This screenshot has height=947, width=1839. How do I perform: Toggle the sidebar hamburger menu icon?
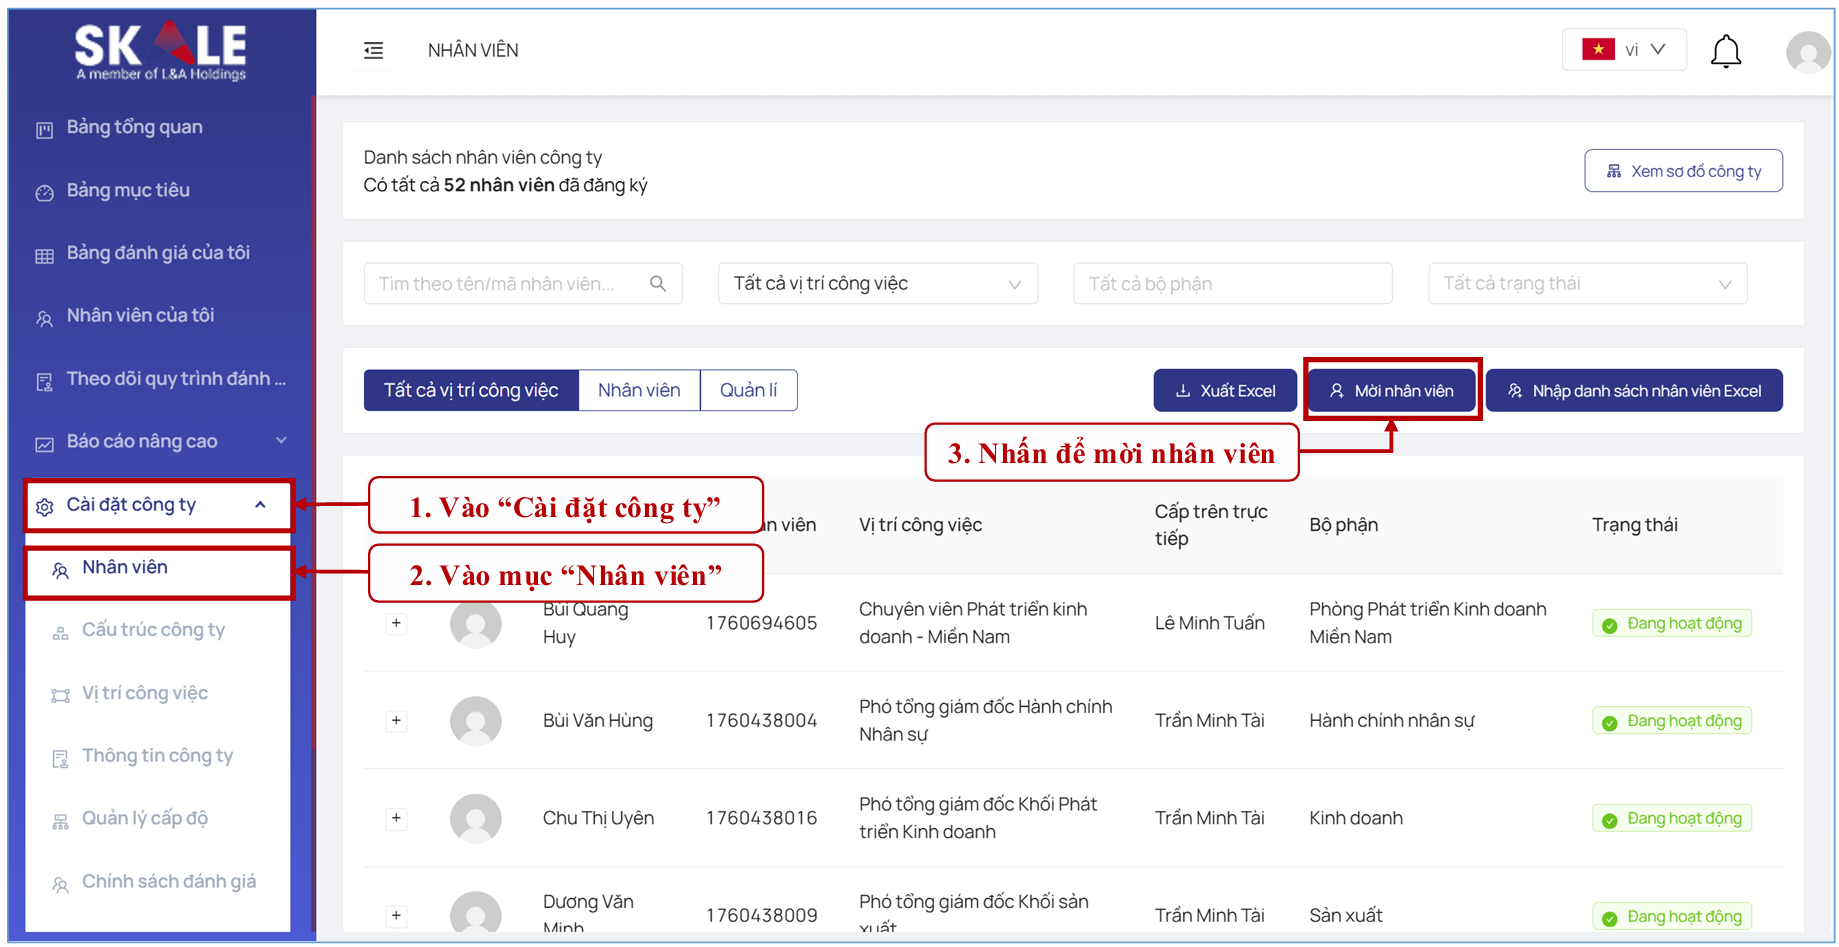(373, 51)
